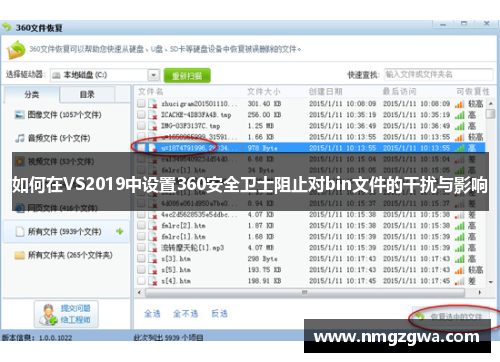Open the 本地磁盘 (C:) drive dropdown
The height and width of the screenshot is (362, 500).
tap(153, 75)
